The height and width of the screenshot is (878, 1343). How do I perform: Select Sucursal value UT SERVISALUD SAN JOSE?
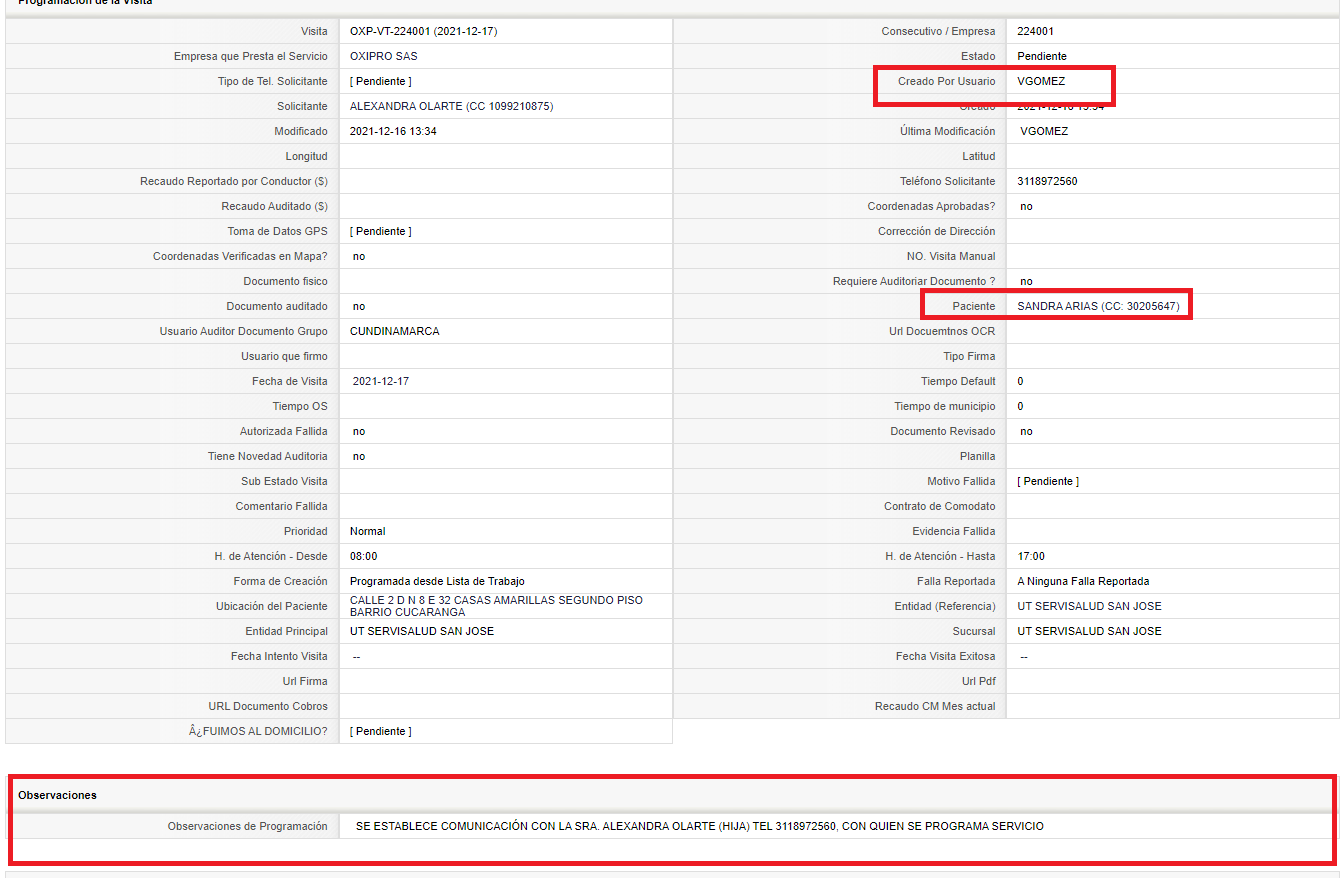[x=1089, y=631]
